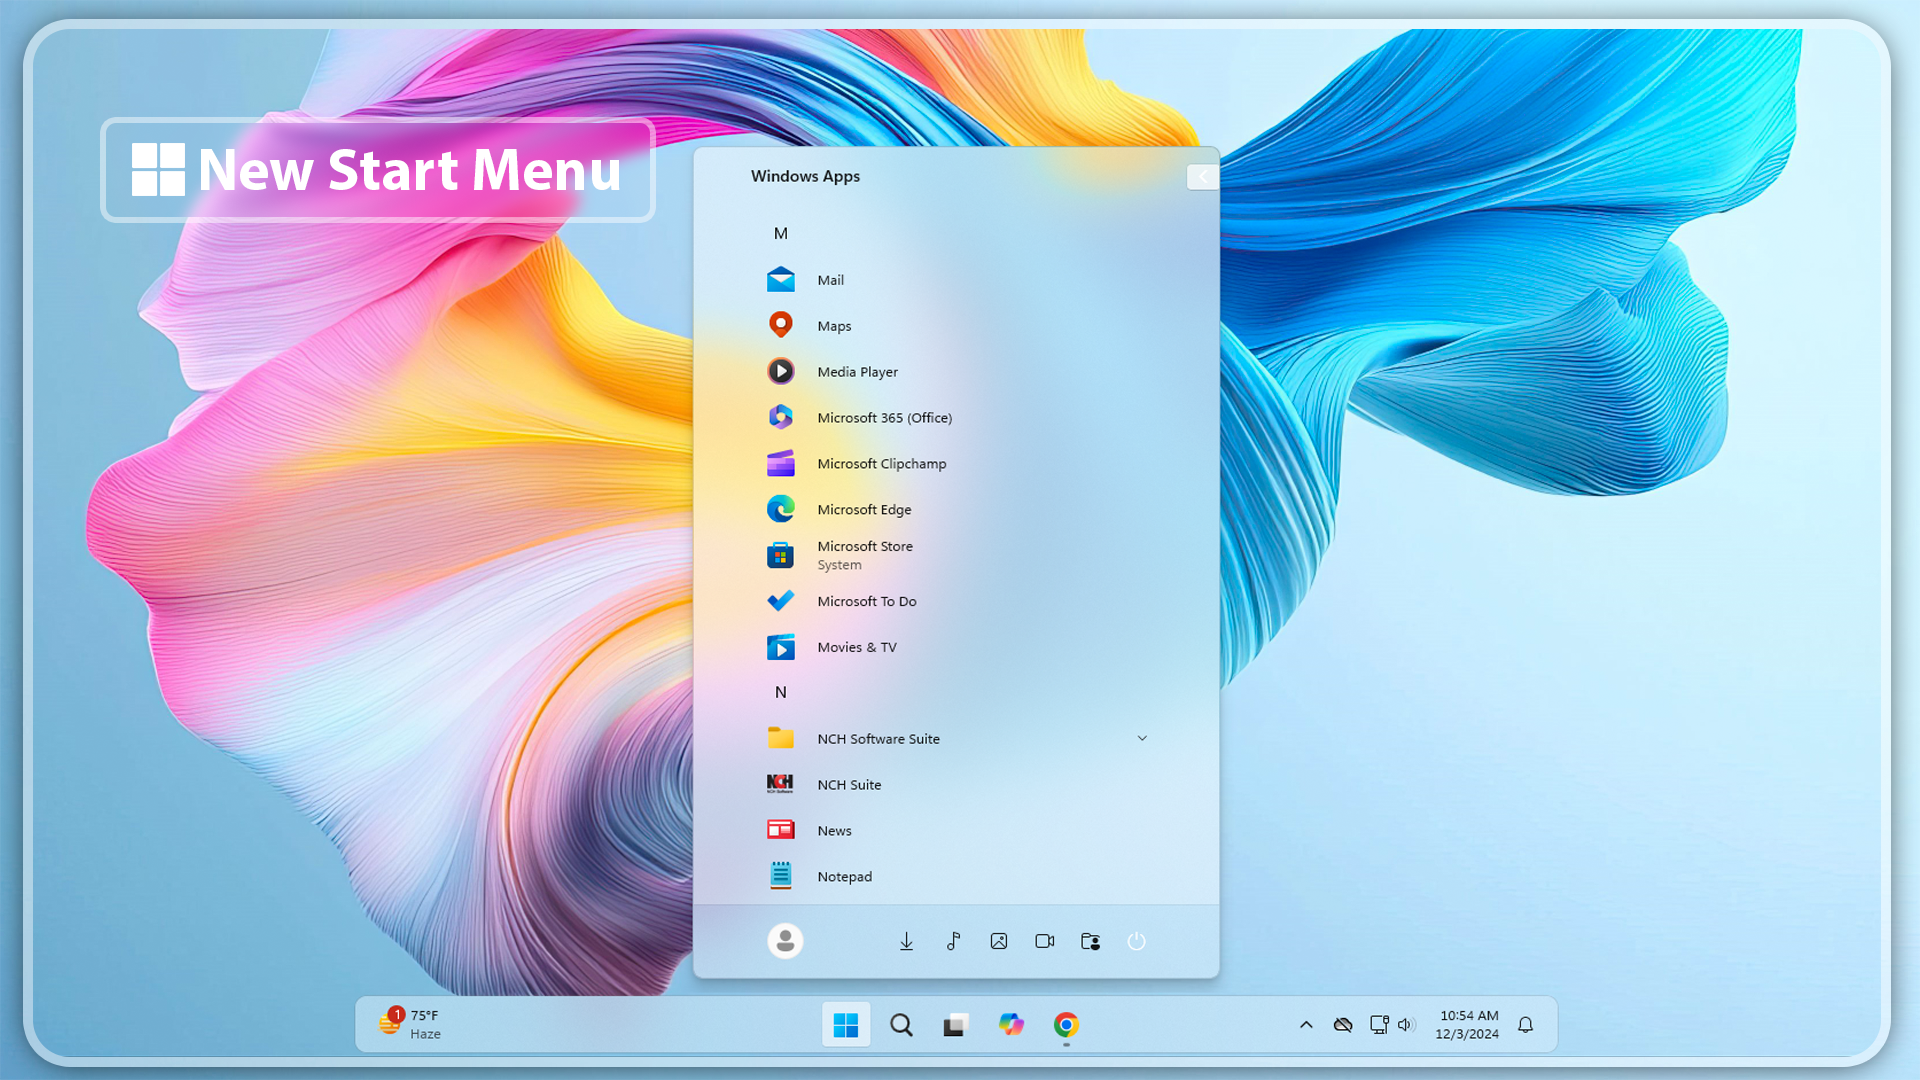Image resolution: width=1920 pixels, height=1080 pixels.
Task: Click the Microsoft Clipchamp label
Action: pos(882,464)
